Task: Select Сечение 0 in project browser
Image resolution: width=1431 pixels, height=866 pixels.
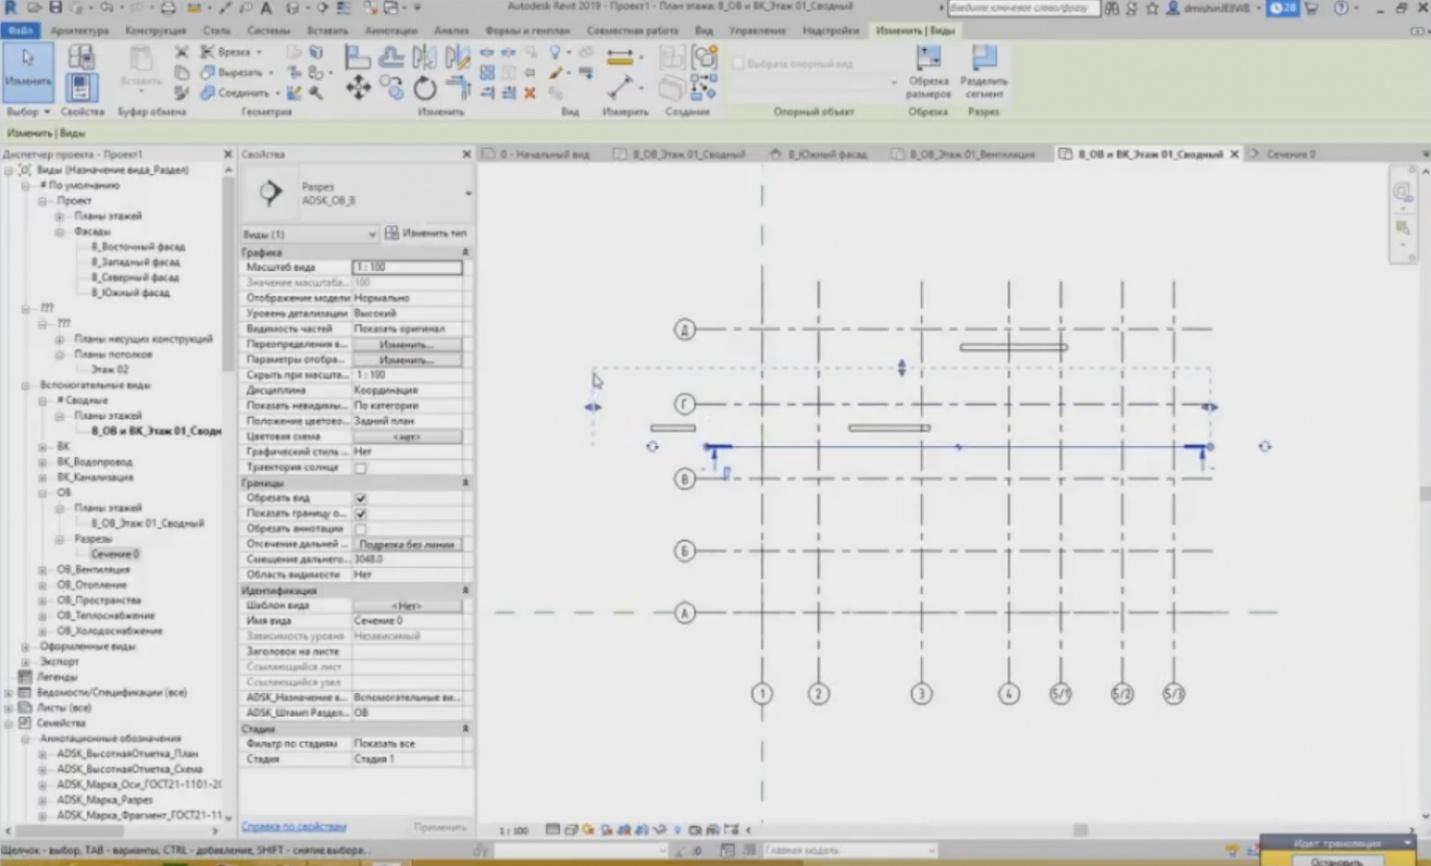Action: (115, 554)
